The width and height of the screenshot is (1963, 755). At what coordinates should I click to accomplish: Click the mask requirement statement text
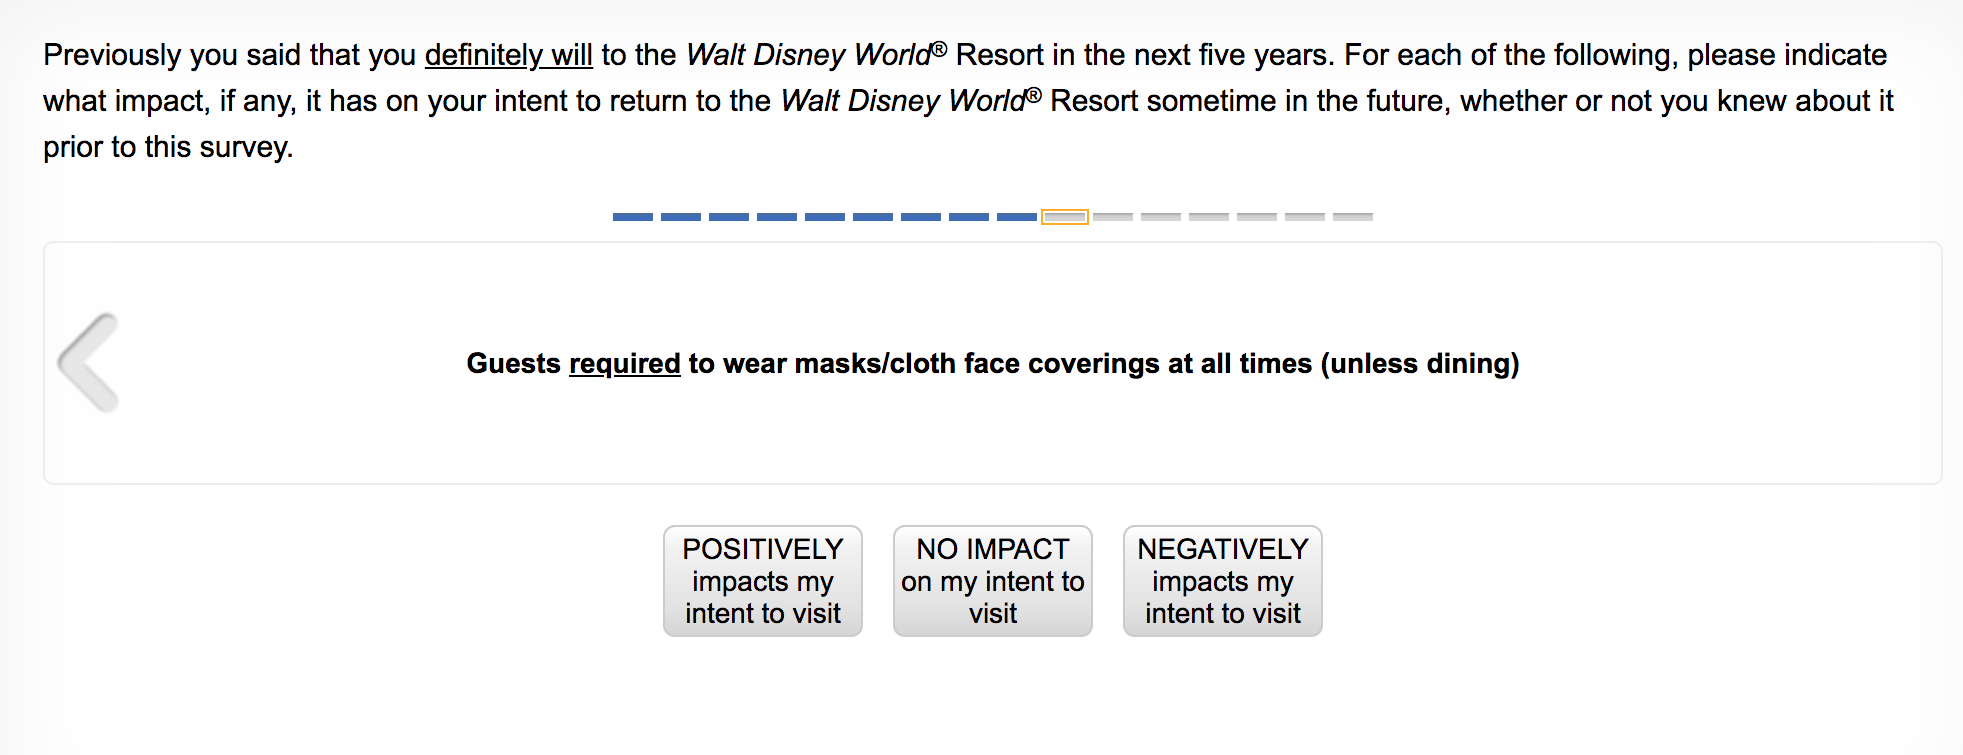[992, 363]
